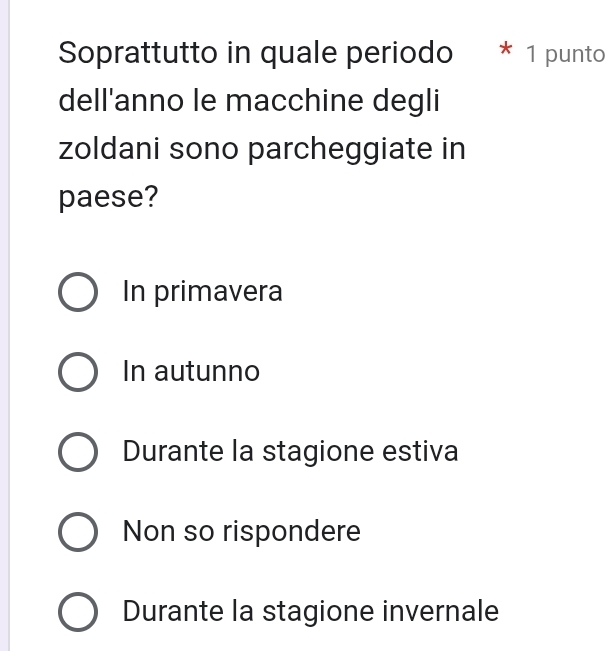
Task: Click the '1 punto' score label
Action: point(566,53)
